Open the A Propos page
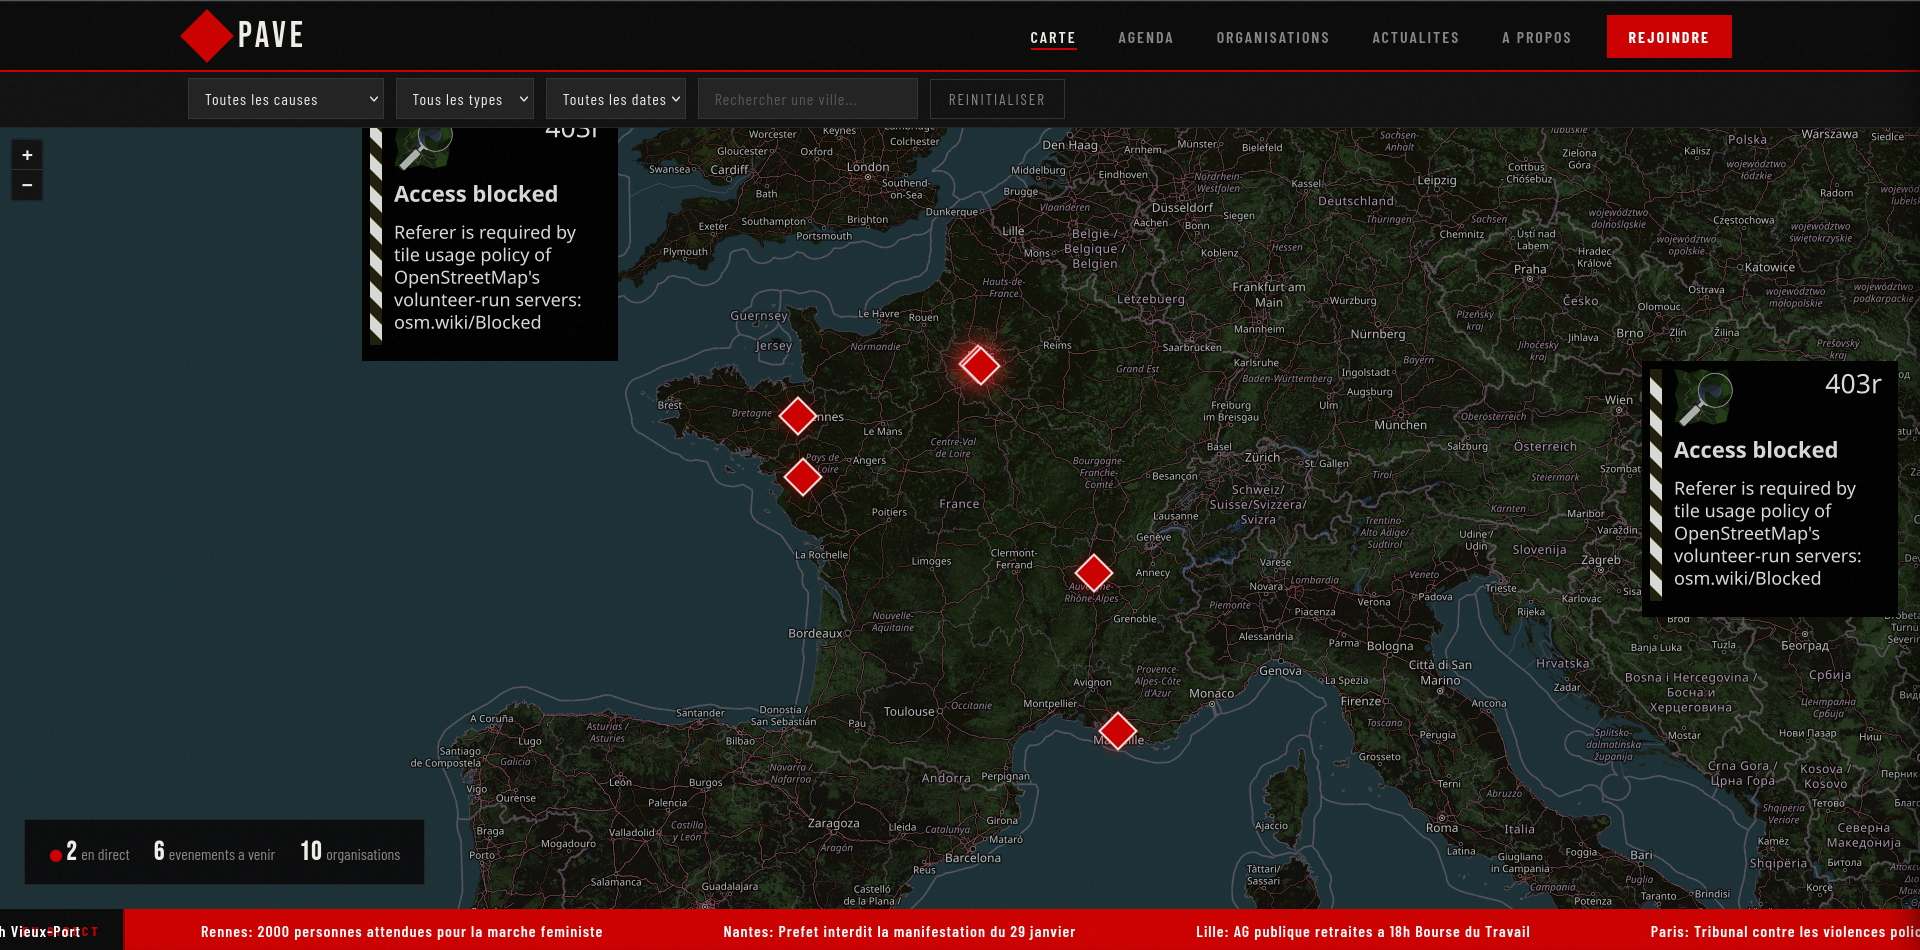Screen dimensions: 1920x950 click(x=1536, y=38)
